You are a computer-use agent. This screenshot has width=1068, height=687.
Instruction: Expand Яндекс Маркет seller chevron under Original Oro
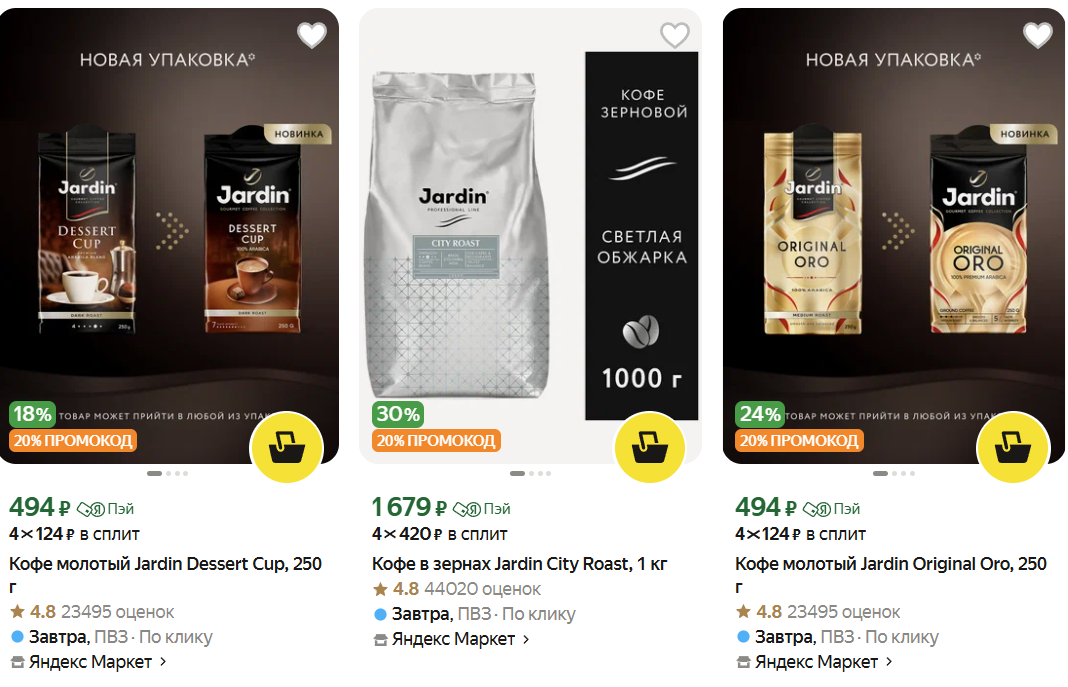(889, 661)
